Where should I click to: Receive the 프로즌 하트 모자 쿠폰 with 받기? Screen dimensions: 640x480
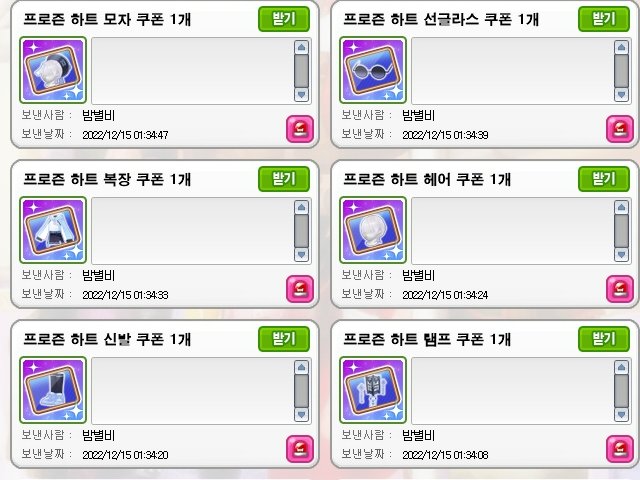tap(284, 19)
